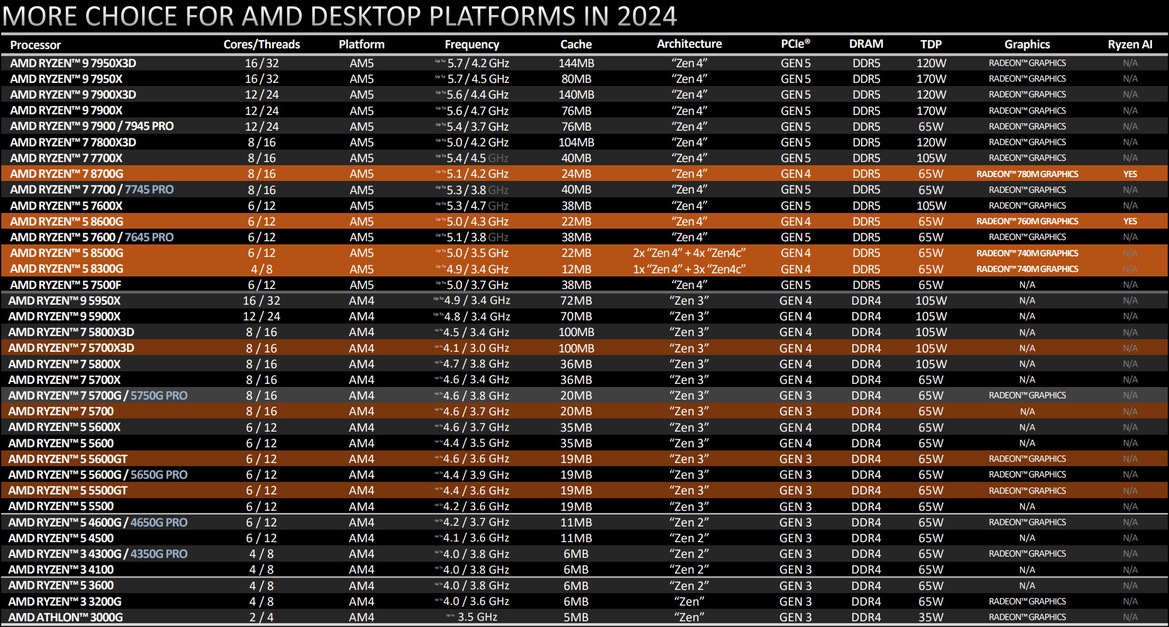Select processor name "AMD RYZEN 9 7900X"
The image size is (1169, 627).
[66, 110]
